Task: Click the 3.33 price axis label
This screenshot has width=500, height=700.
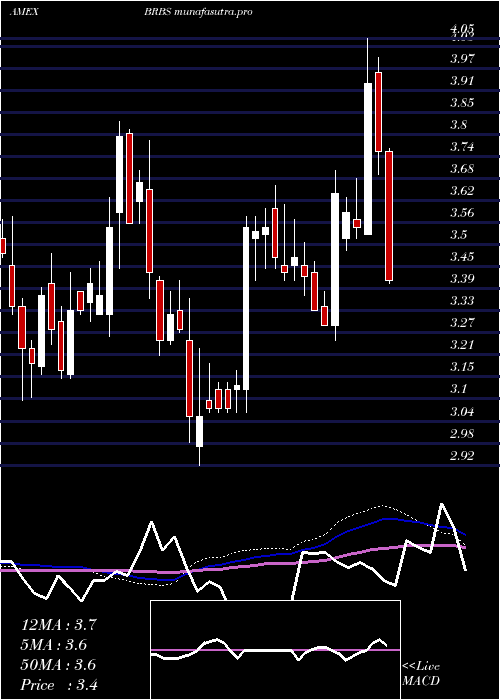Action: [462, 300]
